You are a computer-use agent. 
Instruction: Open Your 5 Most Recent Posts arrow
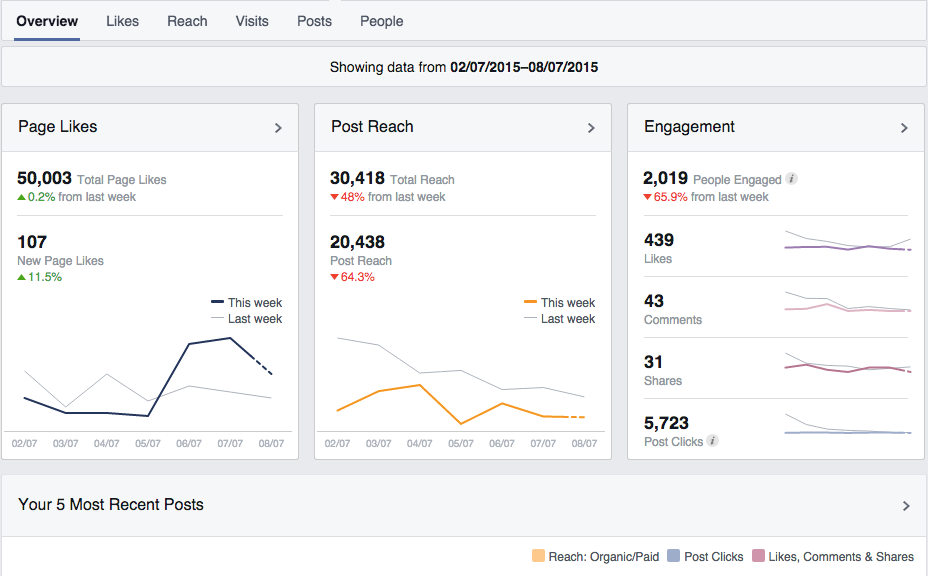pyautogui.click(x=906, y=506)
